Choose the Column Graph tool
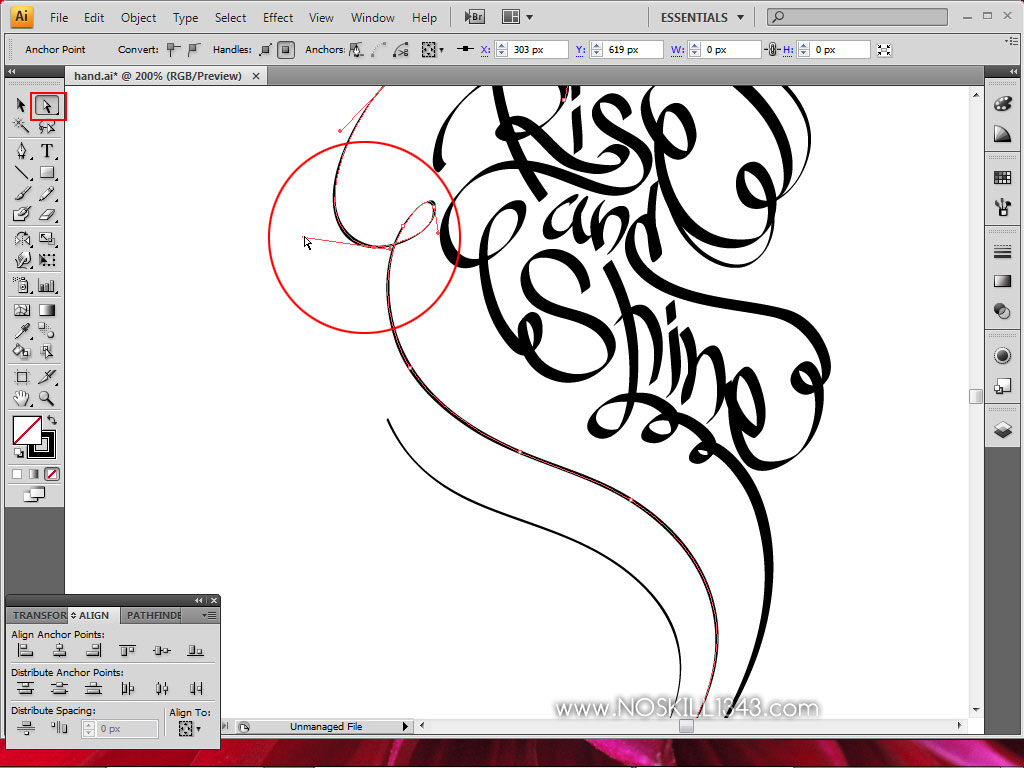The image size is (1024, 768). click(46, 285)
